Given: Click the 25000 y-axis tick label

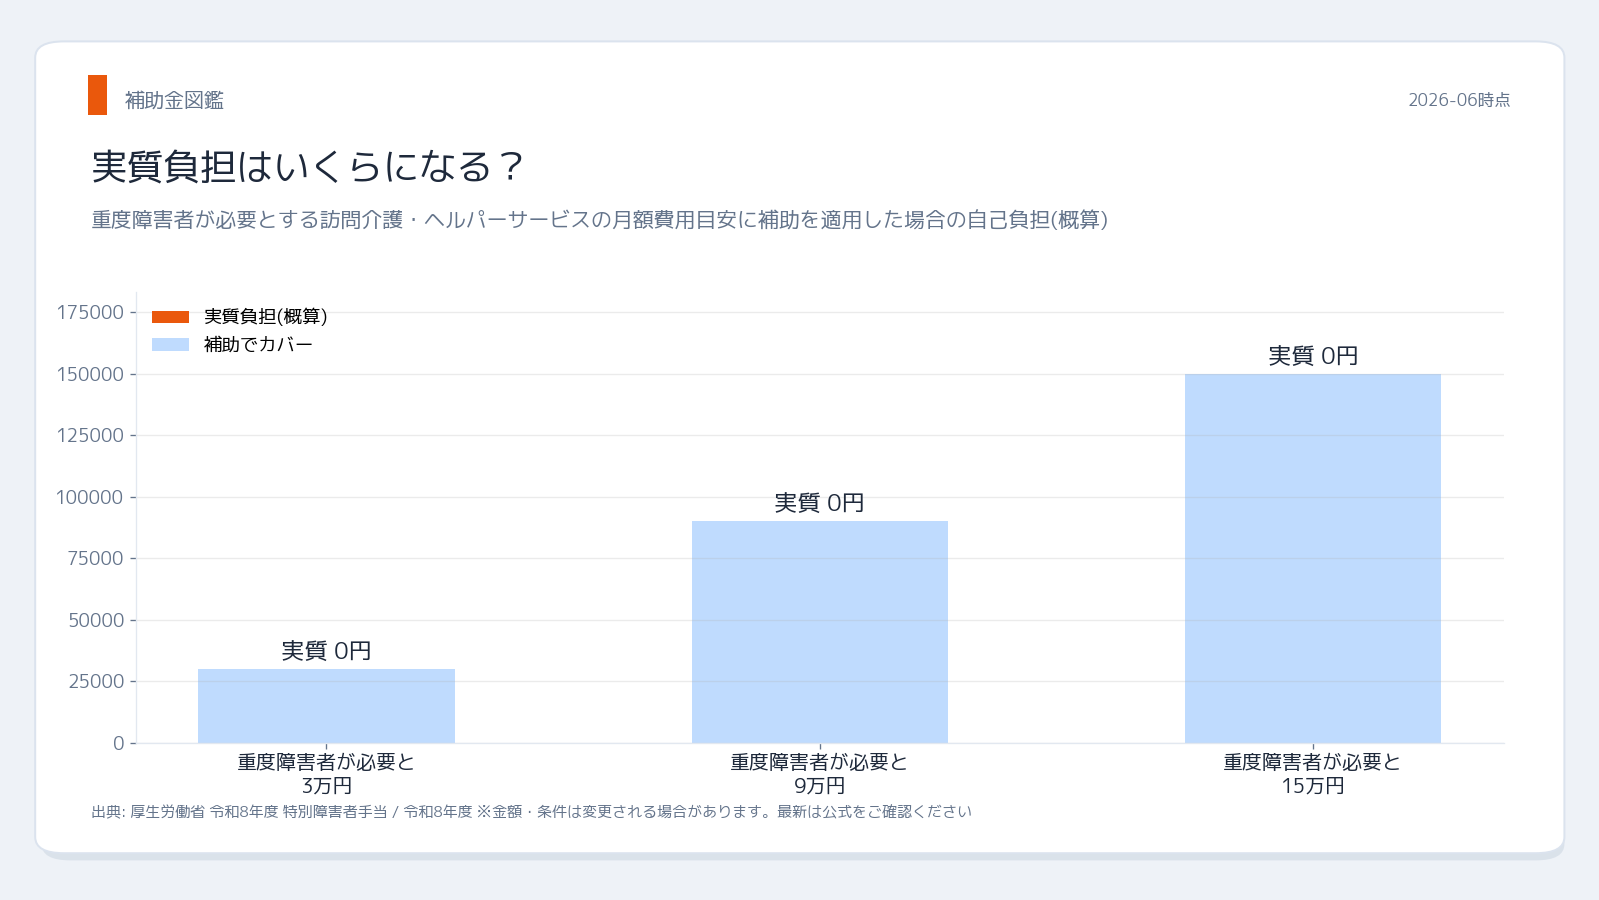Looking at the screenshot, I should [96, 682].
